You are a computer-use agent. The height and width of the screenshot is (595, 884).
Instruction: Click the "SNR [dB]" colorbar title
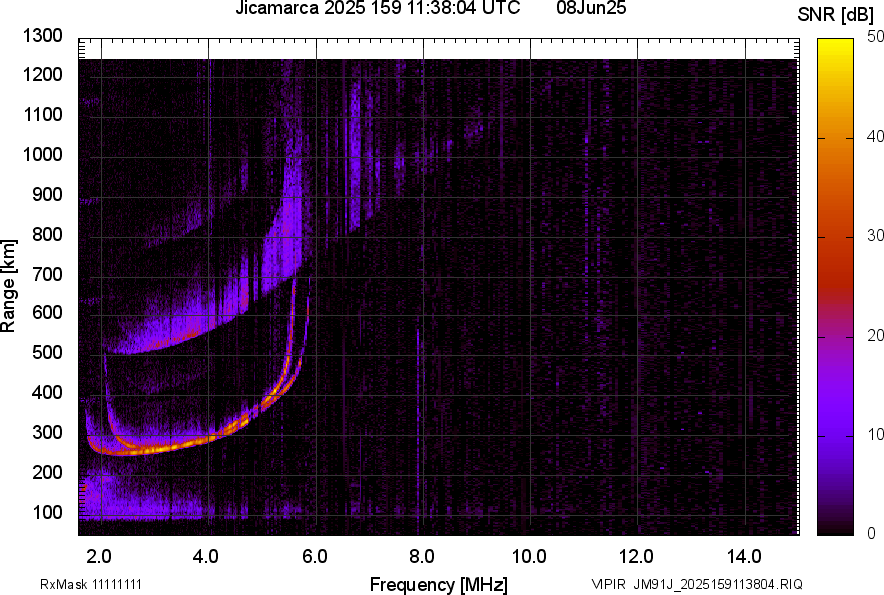(x=836, y=15)
